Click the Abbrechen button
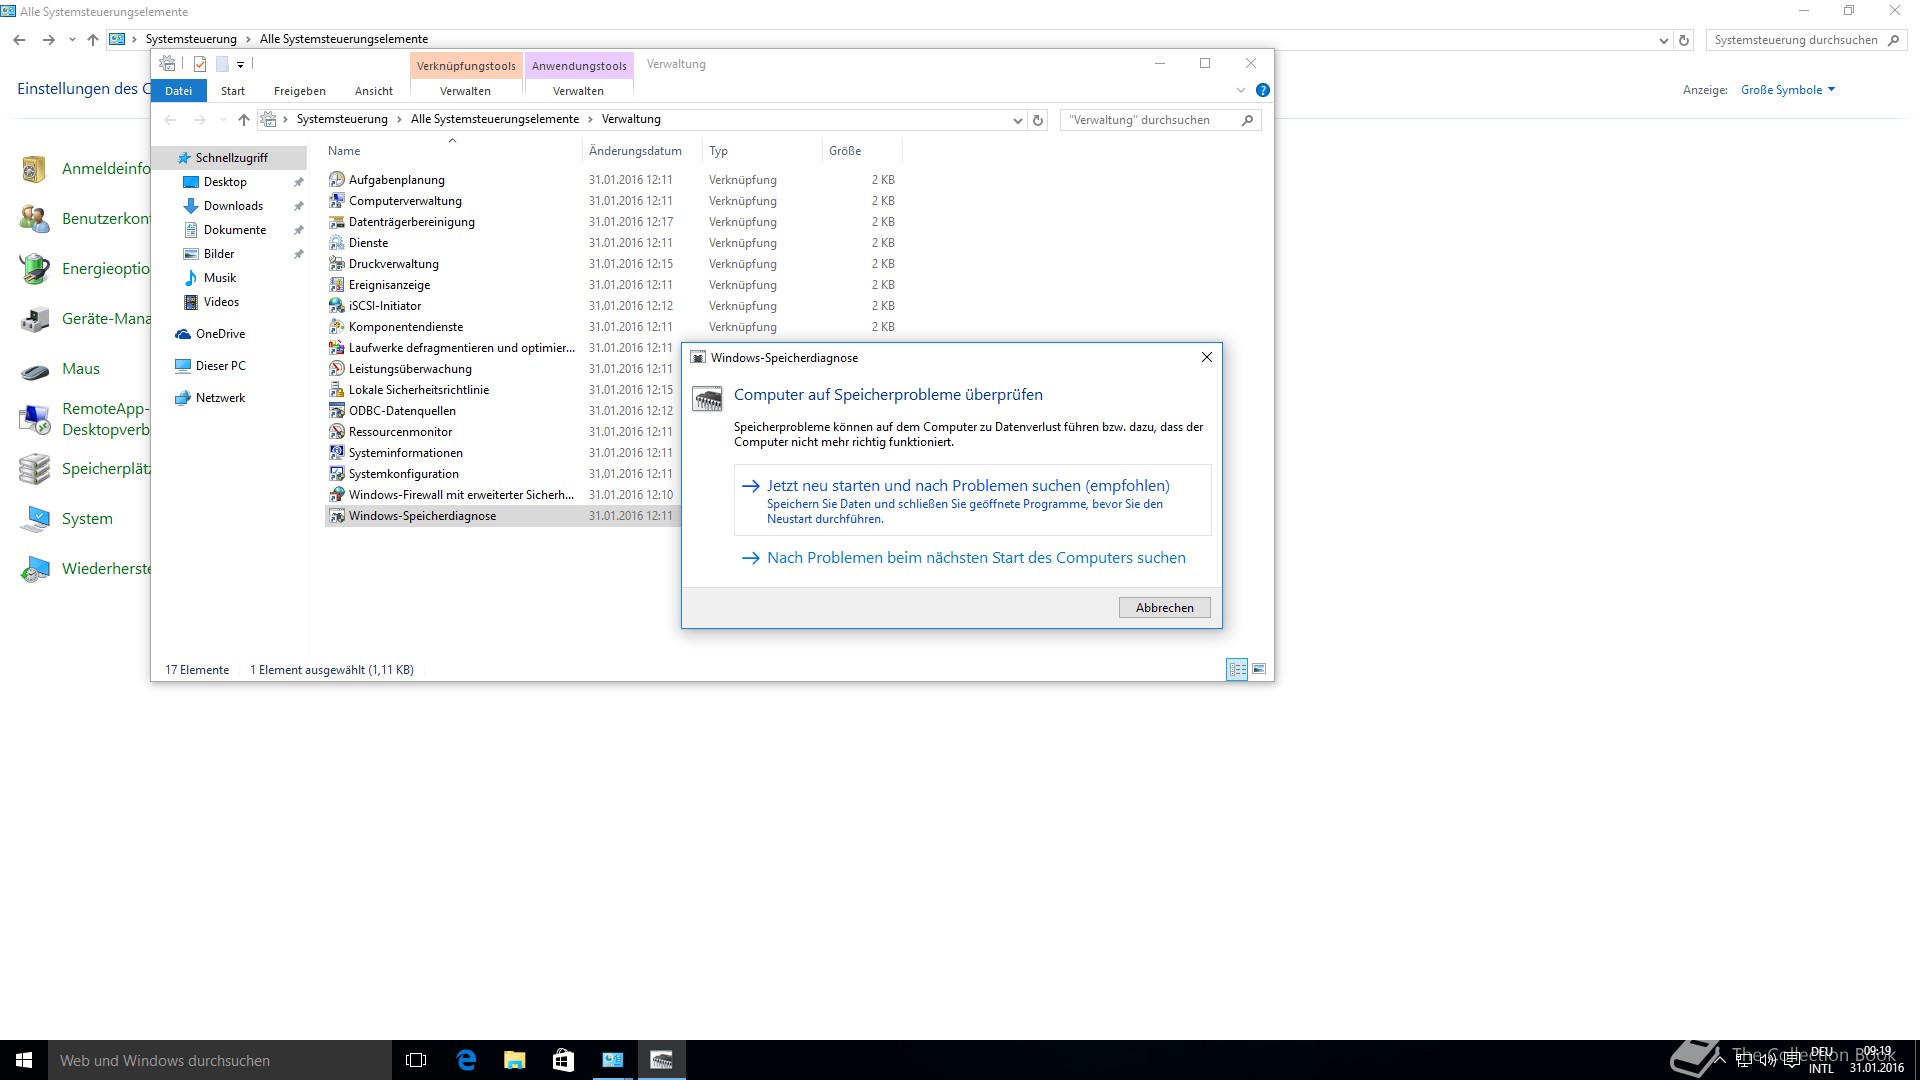 [1165, 608]
